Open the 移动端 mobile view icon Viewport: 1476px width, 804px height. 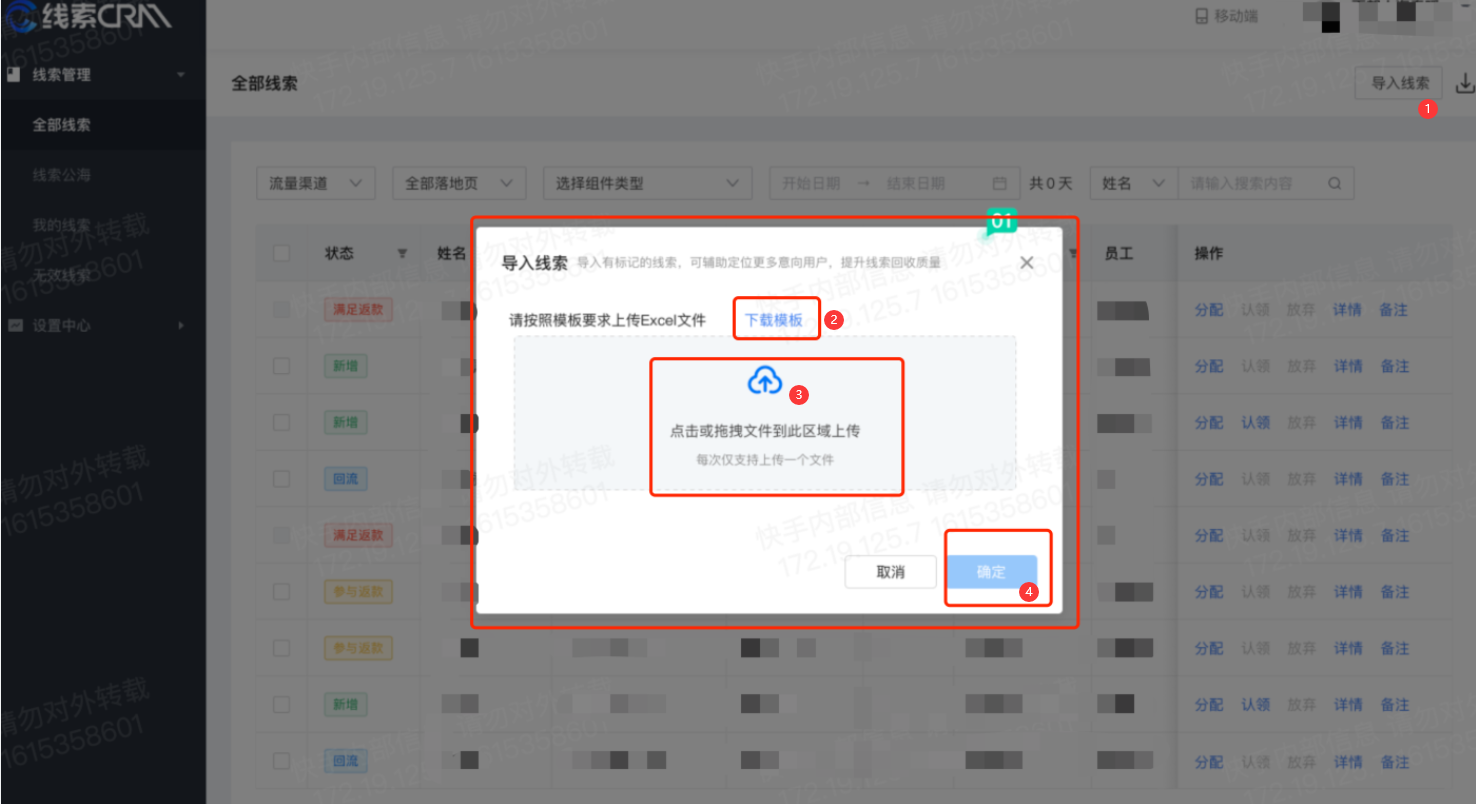(x=1199, y=15)
